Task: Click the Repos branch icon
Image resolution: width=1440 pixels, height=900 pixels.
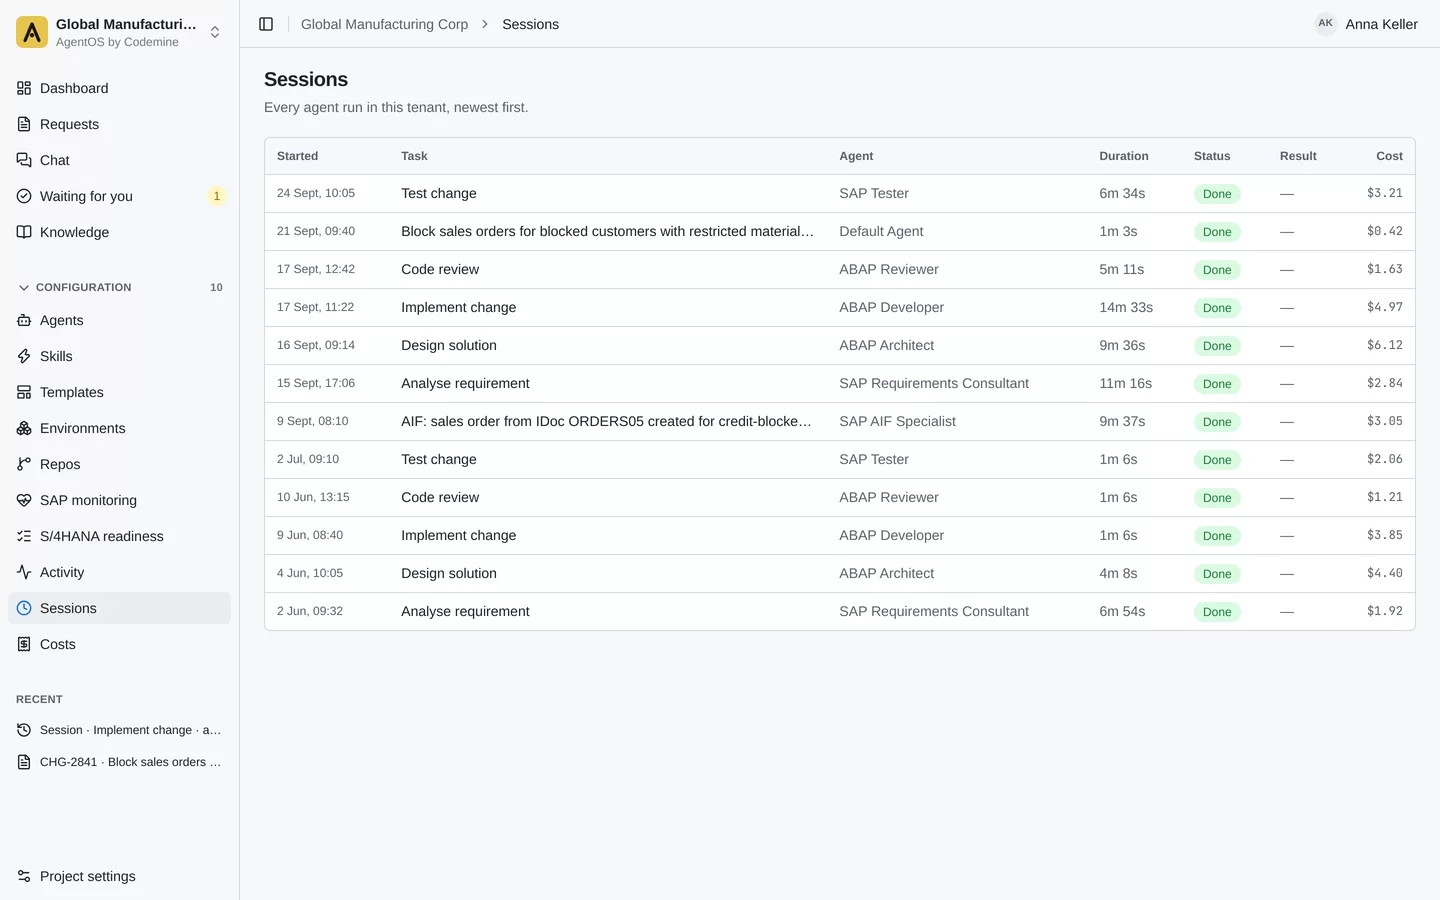Action: point(24,464)
